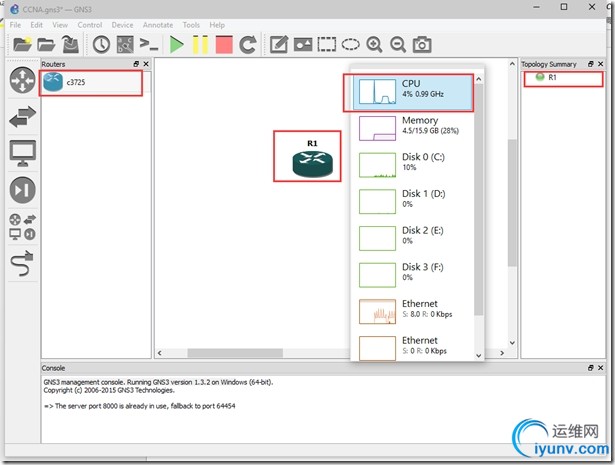Click the Open project folder icon
615x465 pixels.
46,44
